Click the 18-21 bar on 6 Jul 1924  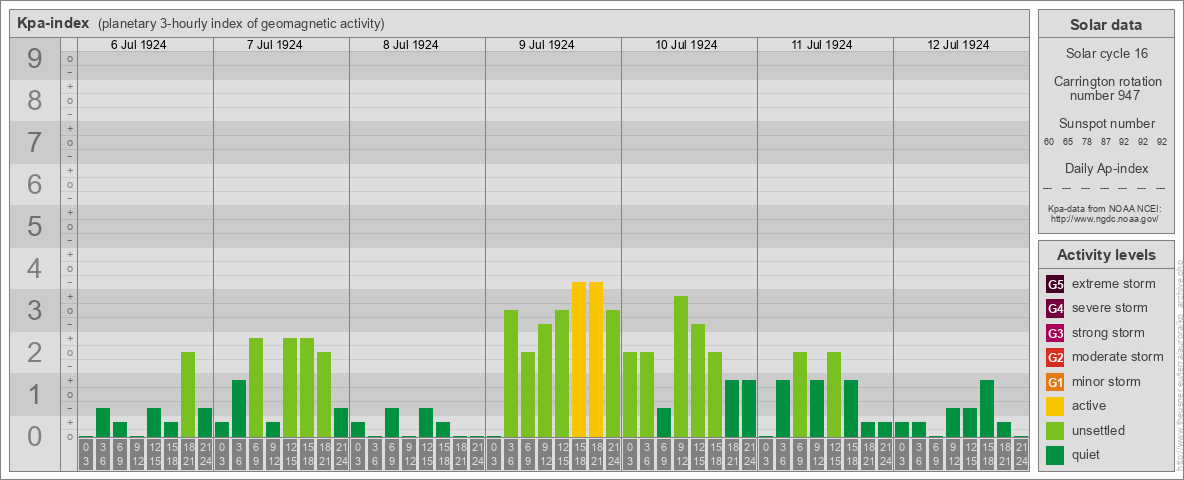coord(188,395)
